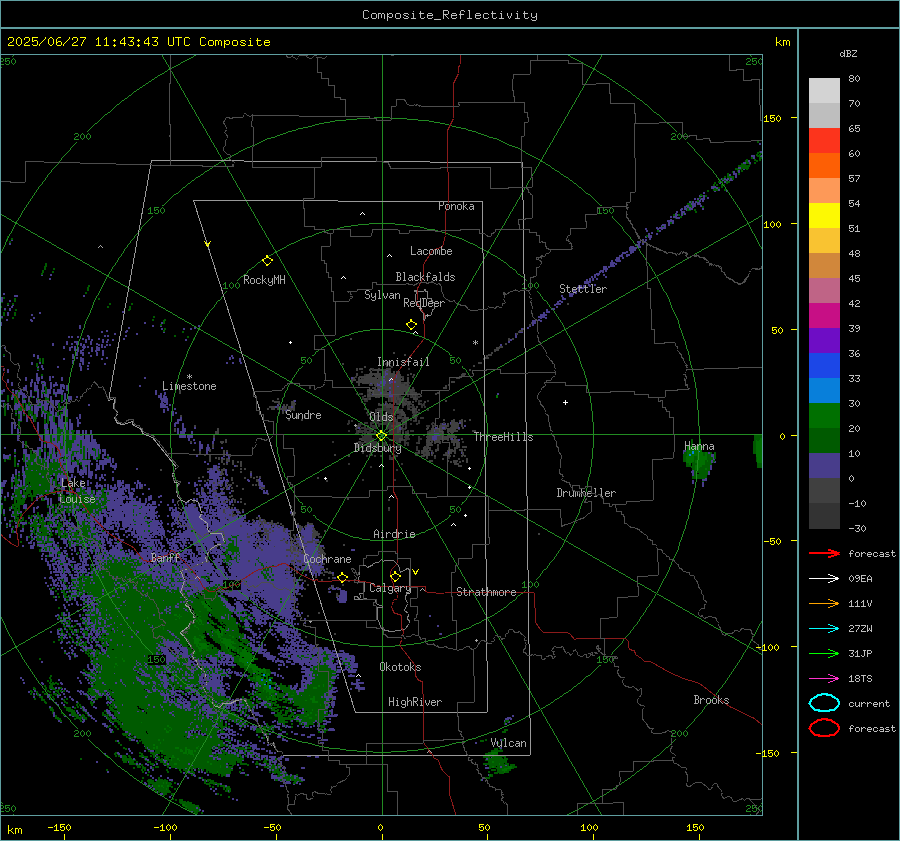Select the cyan 27ZW arrow in legend
This screenshot has height=841, width=900.
point(824,629)
